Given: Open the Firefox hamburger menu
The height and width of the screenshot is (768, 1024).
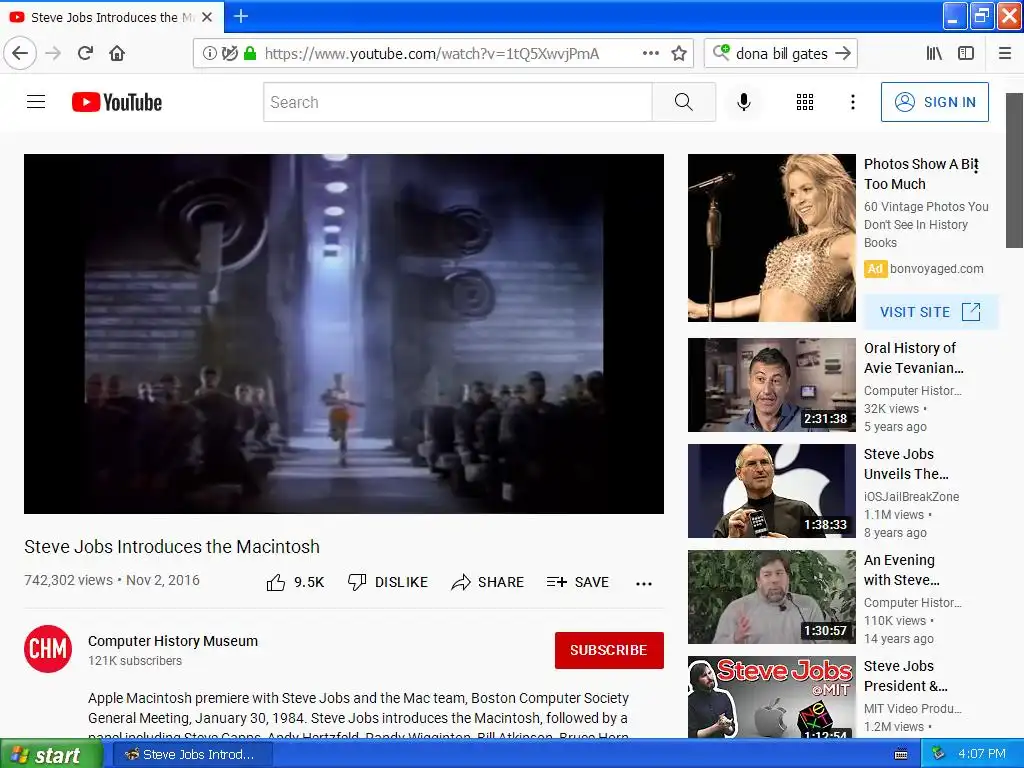Looking at the screenshot, I should click(x=1005, y=54).
